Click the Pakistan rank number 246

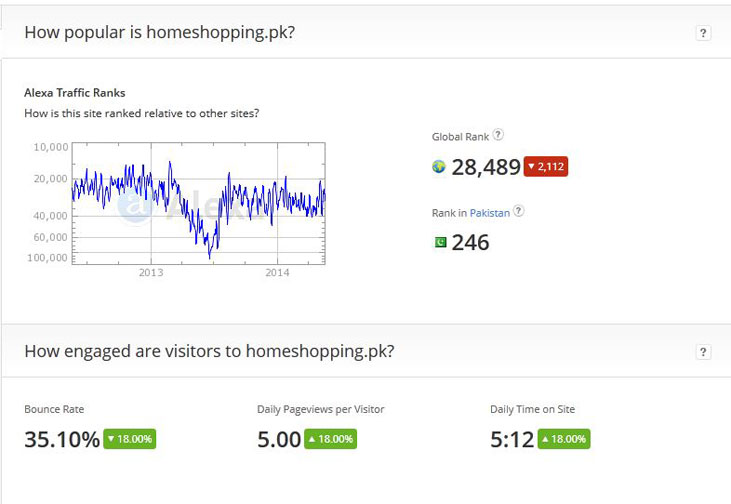pyautogui.click(x=470, y=242)
